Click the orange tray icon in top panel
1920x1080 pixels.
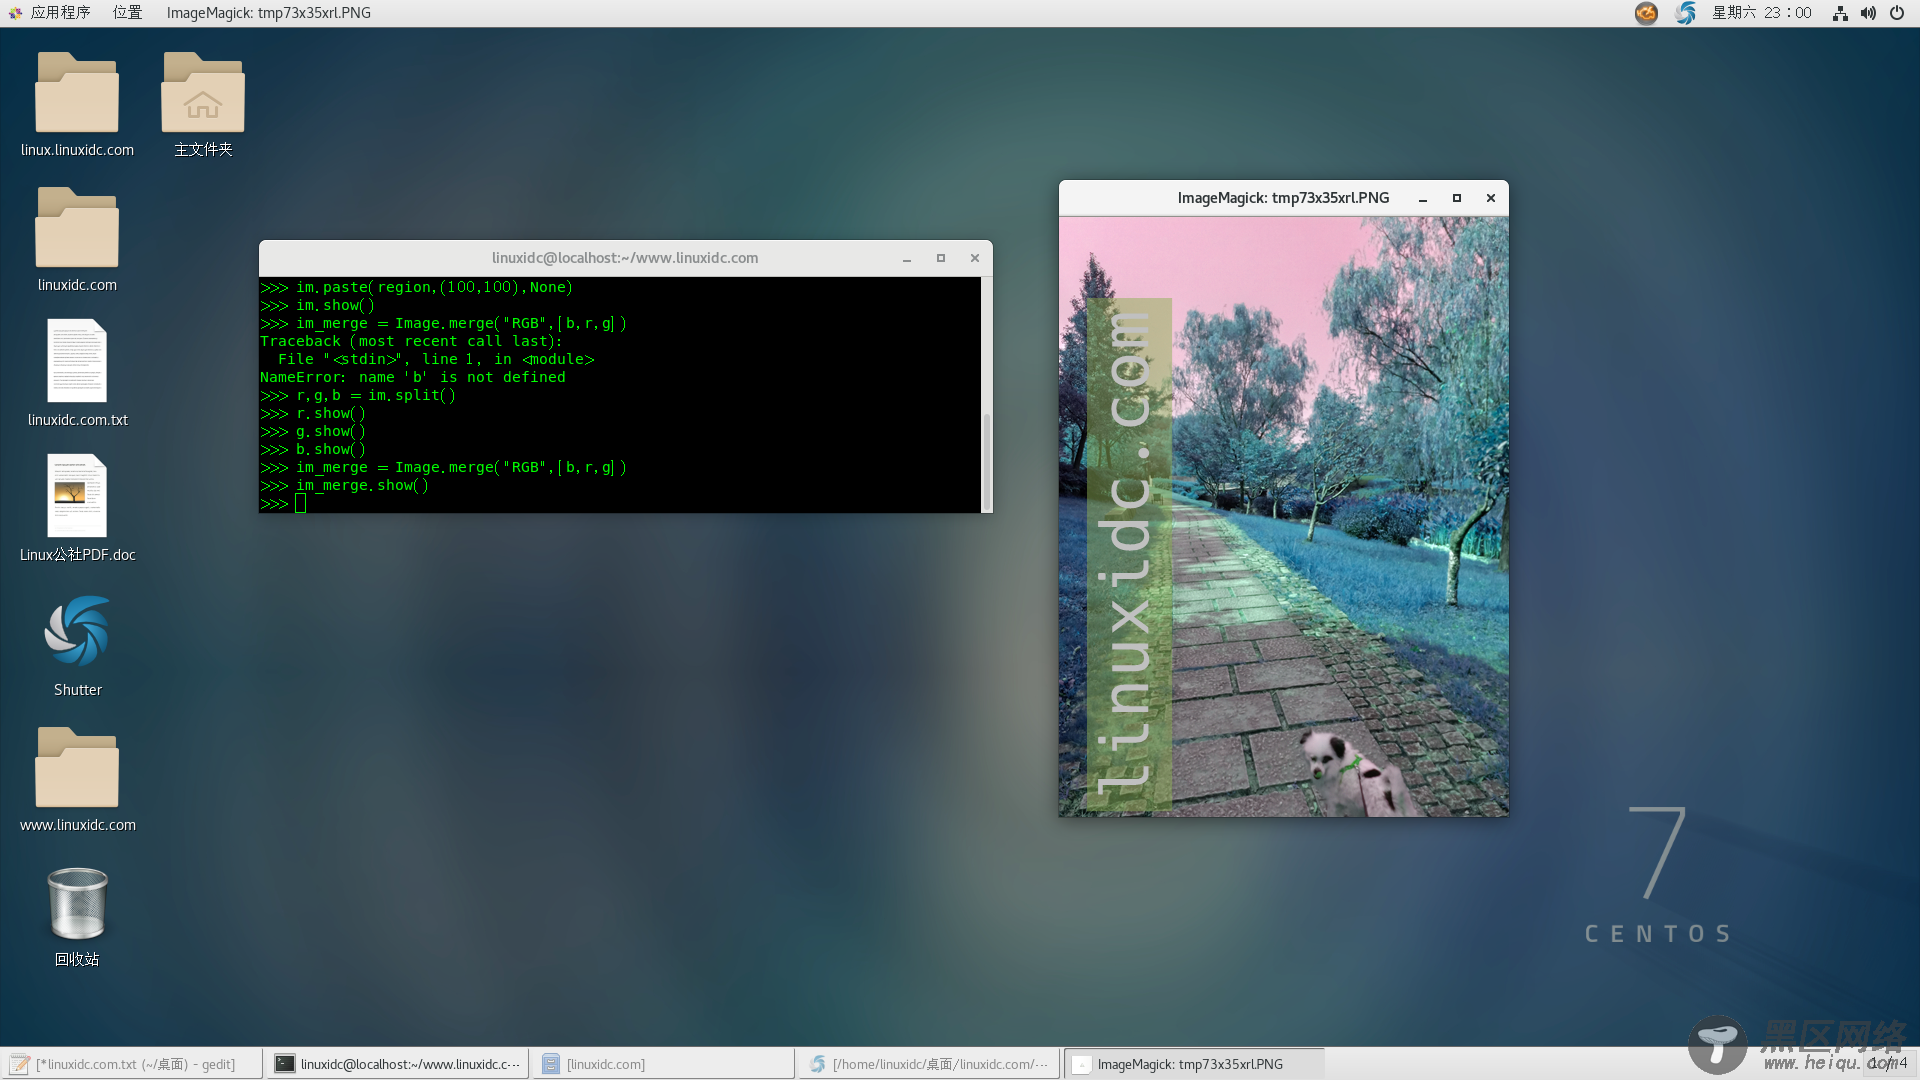pos(1646,13)
